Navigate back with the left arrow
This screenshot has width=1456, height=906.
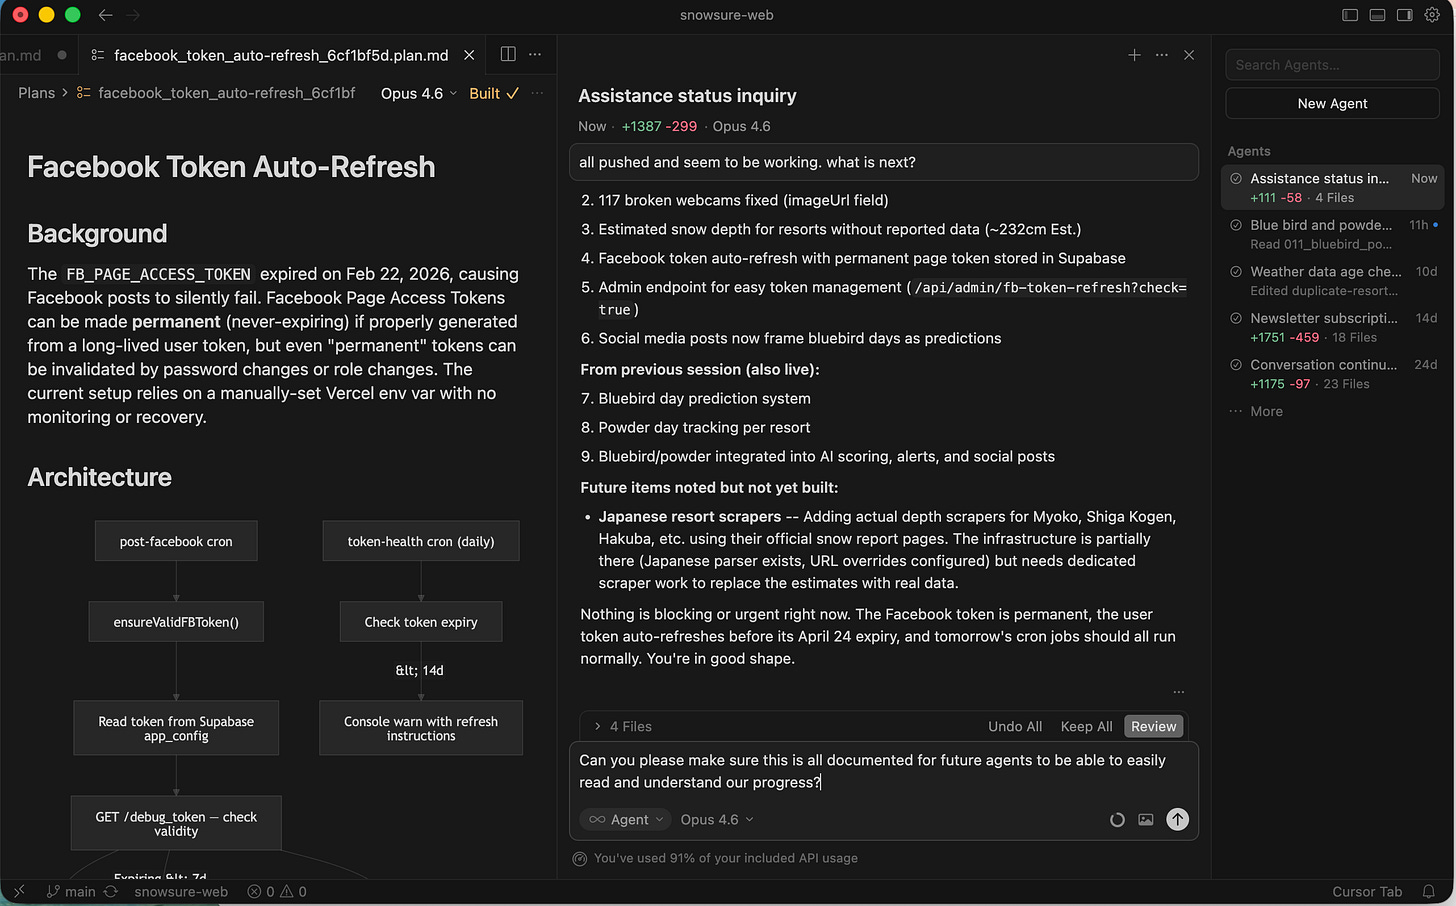point(105,15)
